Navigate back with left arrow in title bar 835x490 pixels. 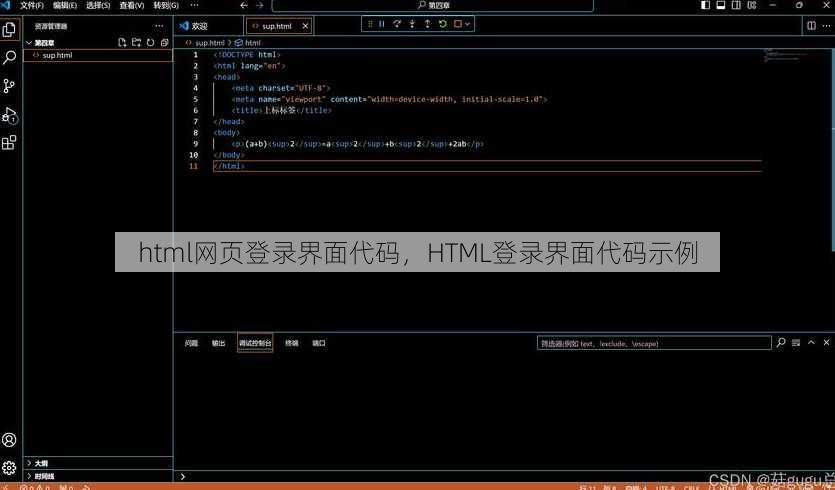click(243, 5)
